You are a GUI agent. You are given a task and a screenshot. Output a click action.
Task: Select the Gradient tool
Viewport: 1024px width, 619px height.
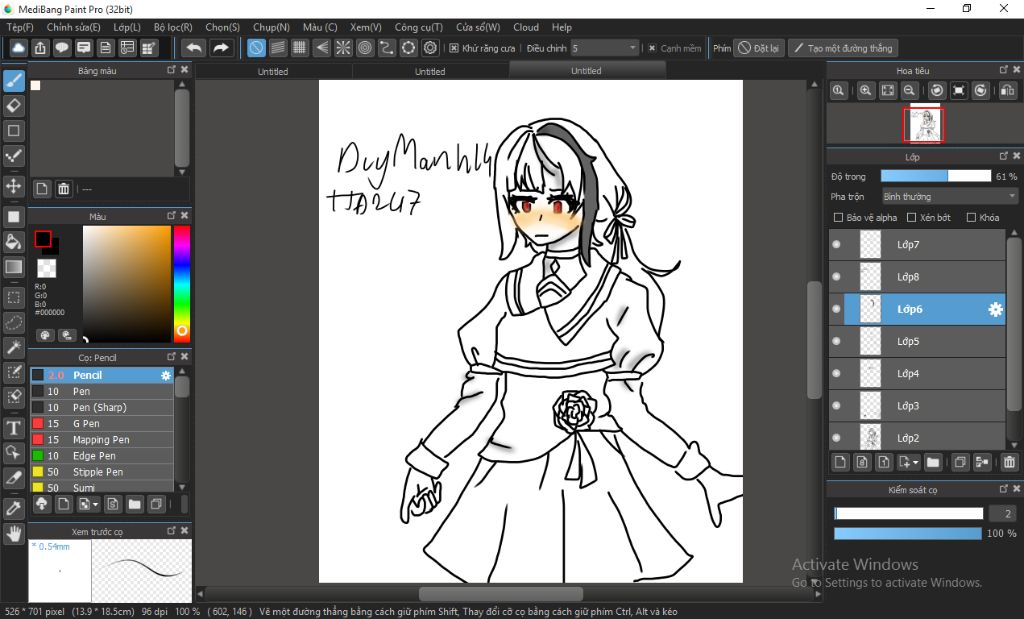(x=14, y=267)
